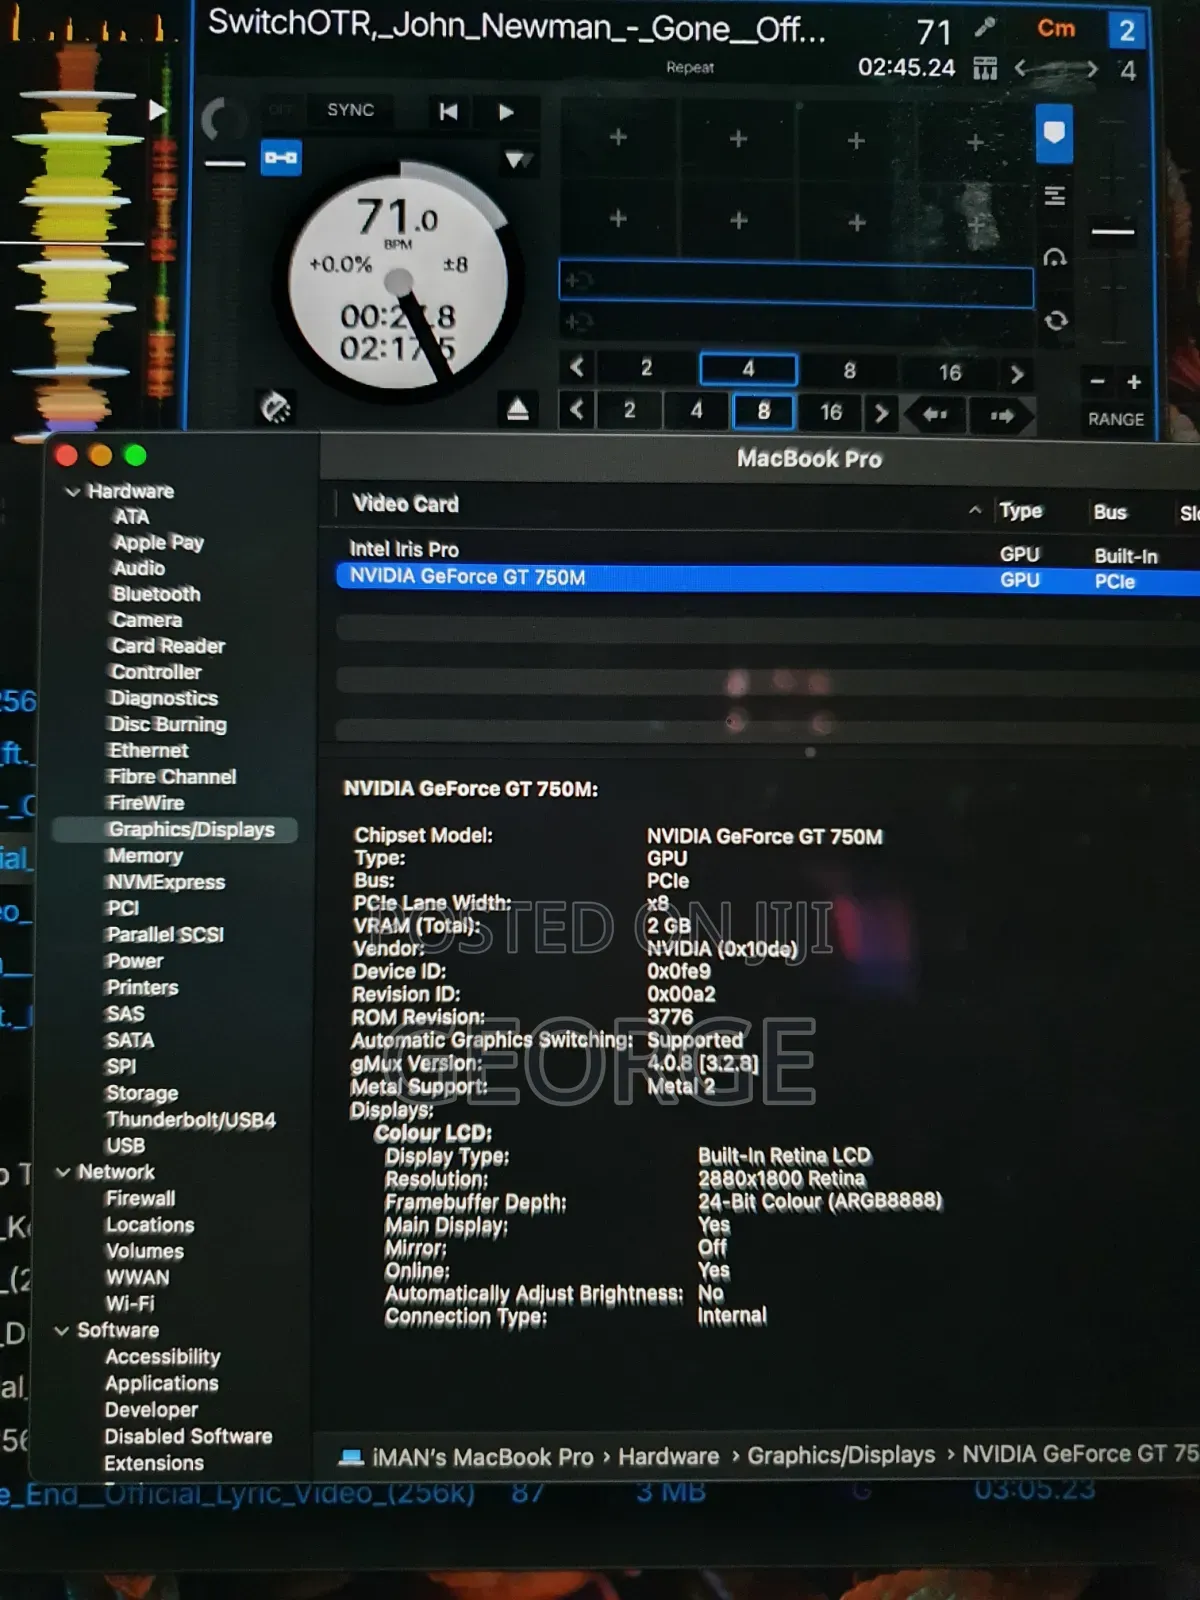Image resolution: width=1200 pixels, height=1600 pixels.
Task: Jump to previous track on Serato deck
Action: click(x=448, y=111)
